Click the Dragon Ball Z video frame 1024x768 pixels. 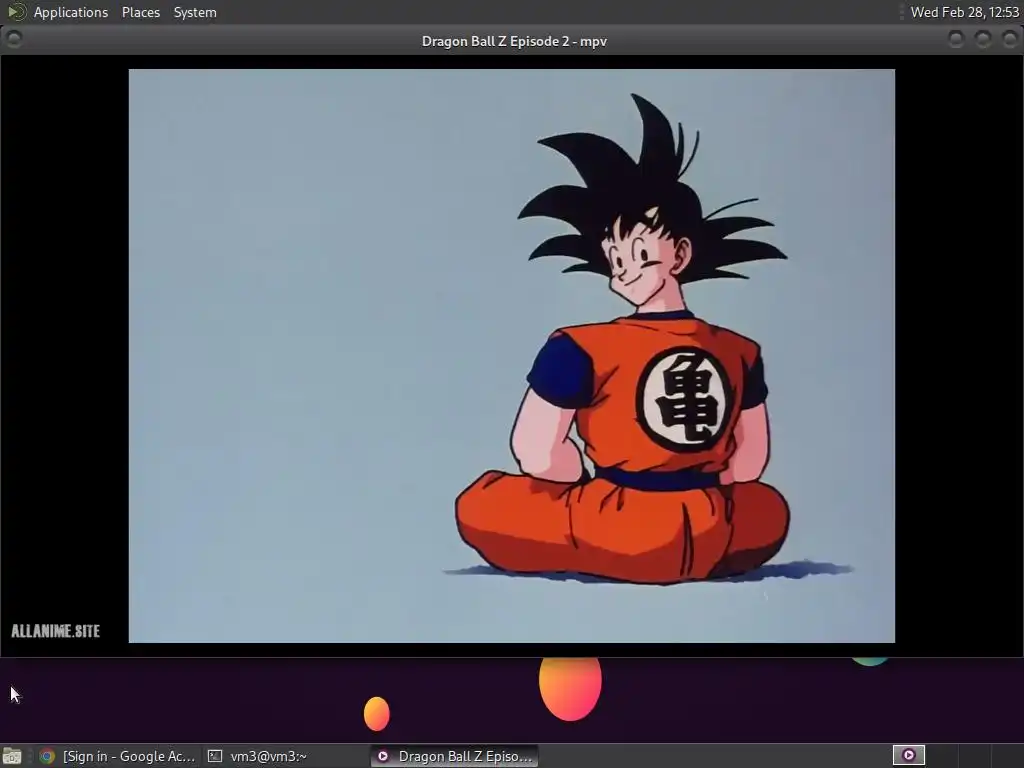pos(511,356)
